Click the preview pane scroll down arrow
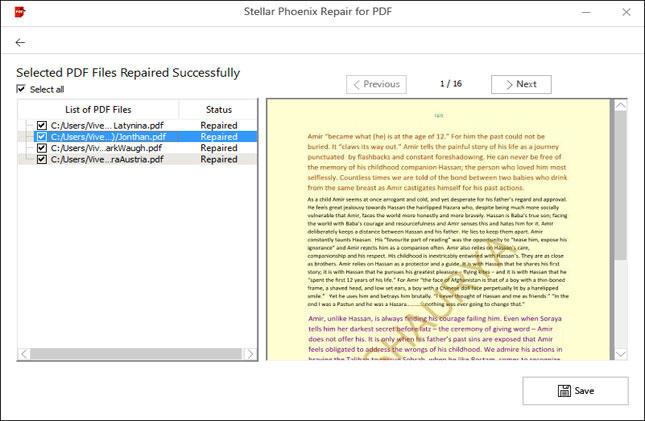The height and width of the screenshot is (421, 645). pyautogui.click(x=621, y=354)
